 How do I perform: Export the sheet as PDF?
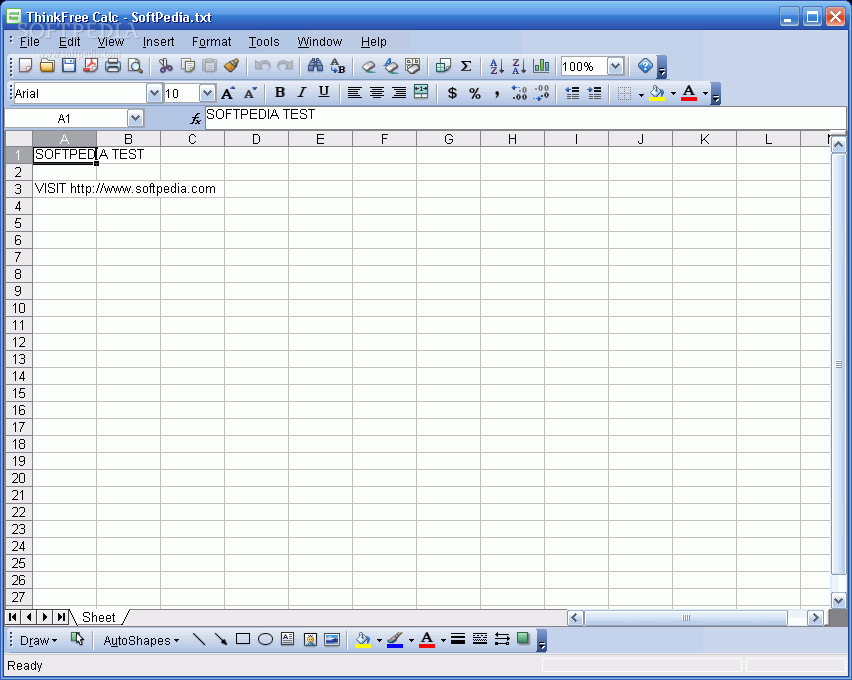pyautogui.click(x=91, y=66)
